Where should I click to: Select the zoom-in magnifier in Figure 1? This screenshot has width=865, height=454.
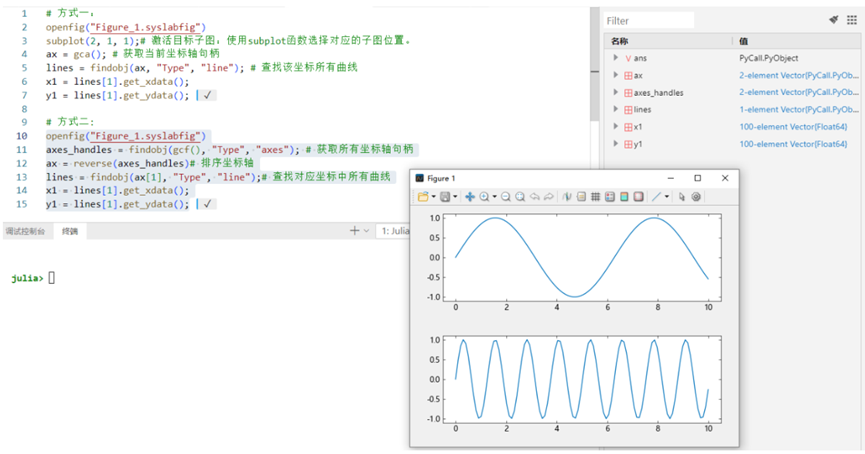[484, 197]
